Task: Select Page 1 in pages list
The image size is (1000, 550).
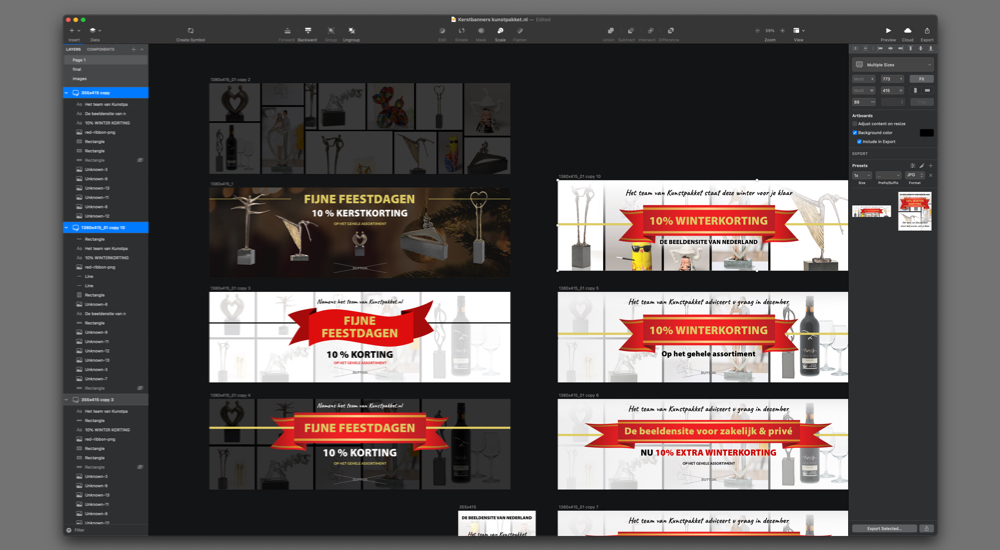Action: 106,60
